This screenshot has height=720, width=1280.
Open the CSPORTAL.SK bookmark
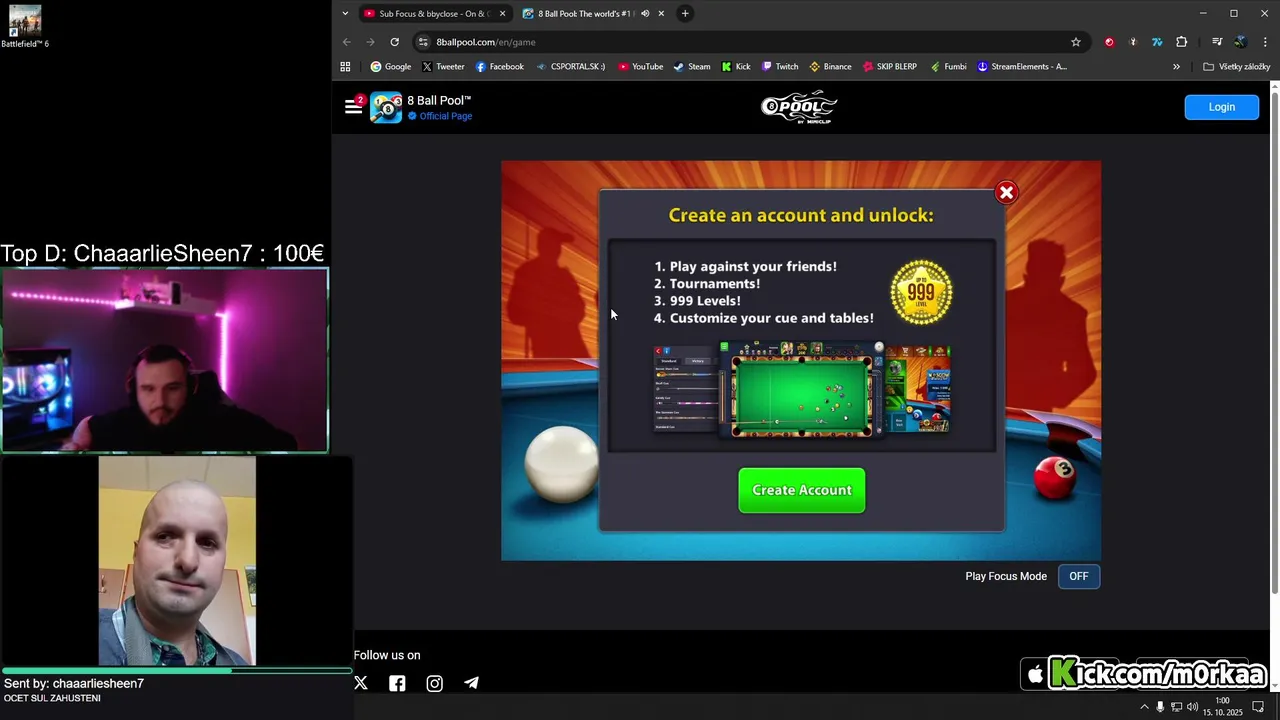[x=571, y=67]
